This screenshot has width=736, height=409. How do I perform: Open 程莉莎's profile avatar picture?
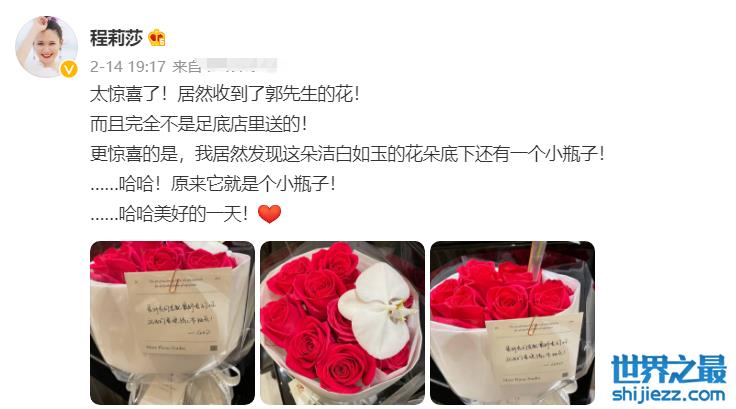pyautogui.click(x=46, y=46)
